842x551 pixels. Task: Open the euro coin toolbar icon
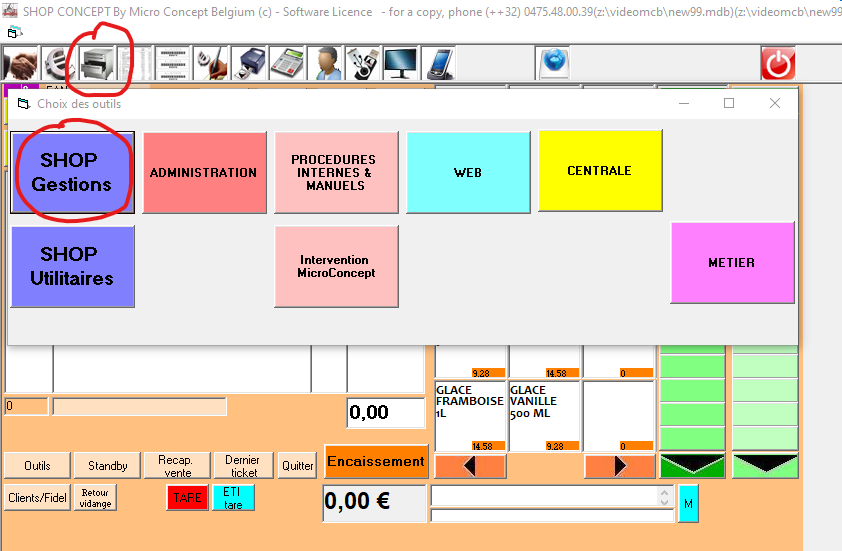(x=59, y=63)
